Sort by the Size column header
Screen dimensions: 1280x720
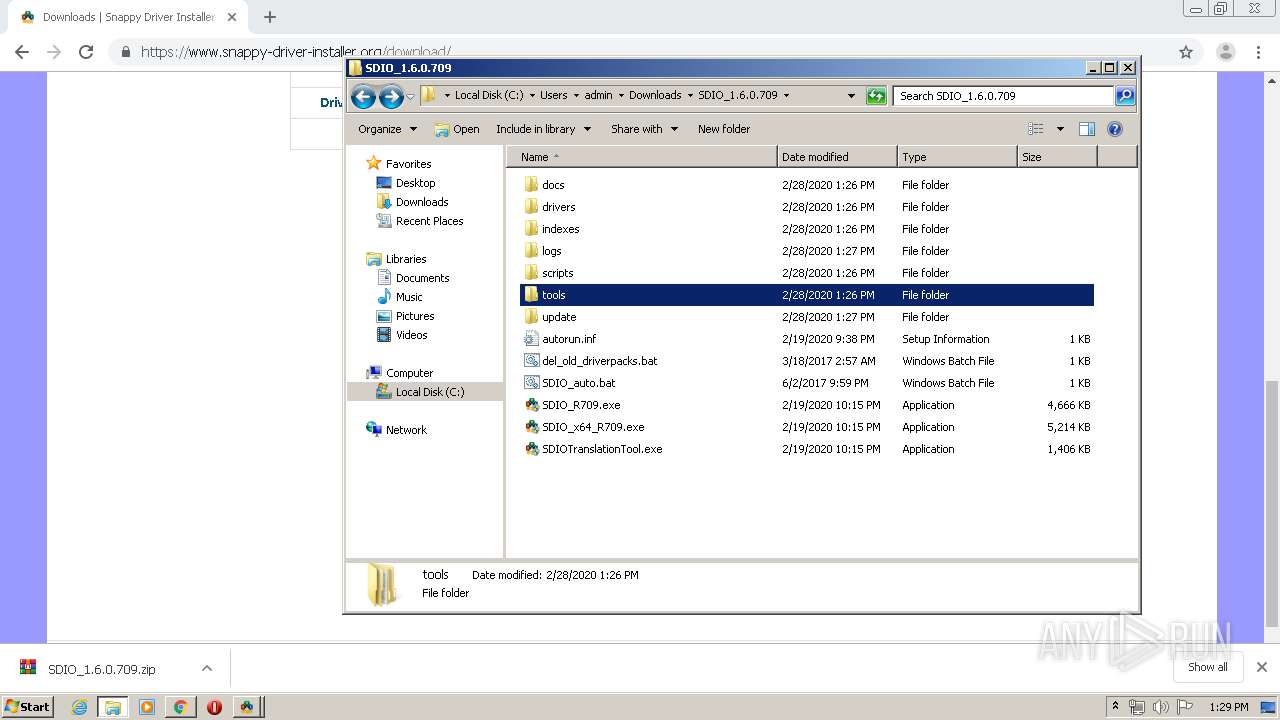tap(1057, 157)
